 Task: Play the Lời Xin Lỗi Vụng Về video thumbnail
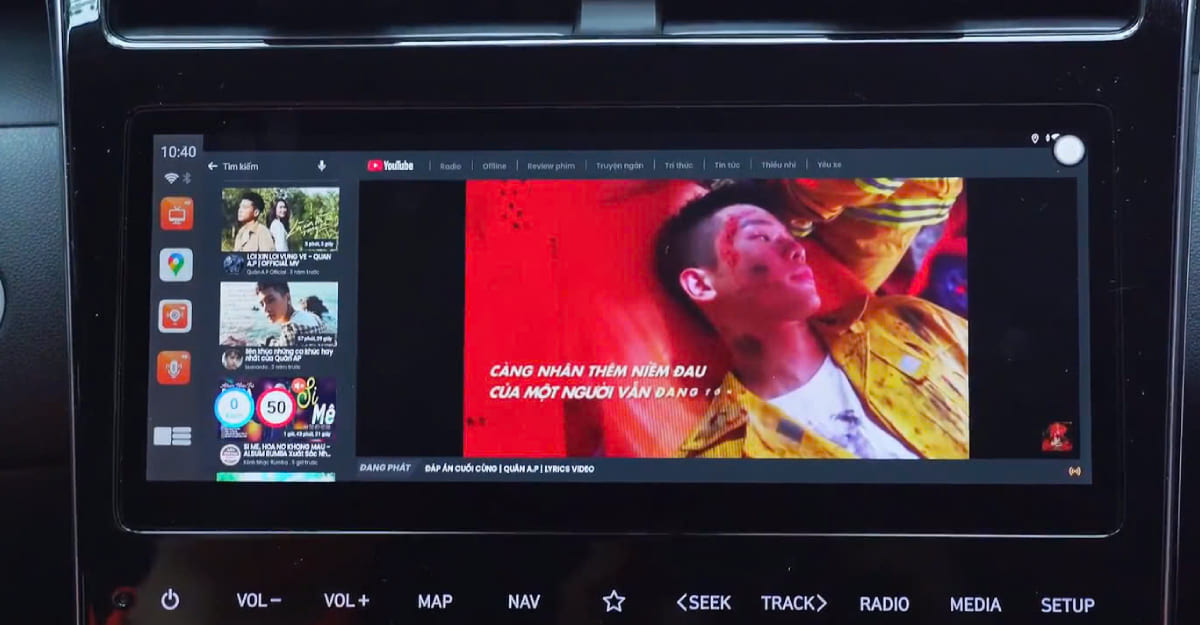click(x=279, y=219)
